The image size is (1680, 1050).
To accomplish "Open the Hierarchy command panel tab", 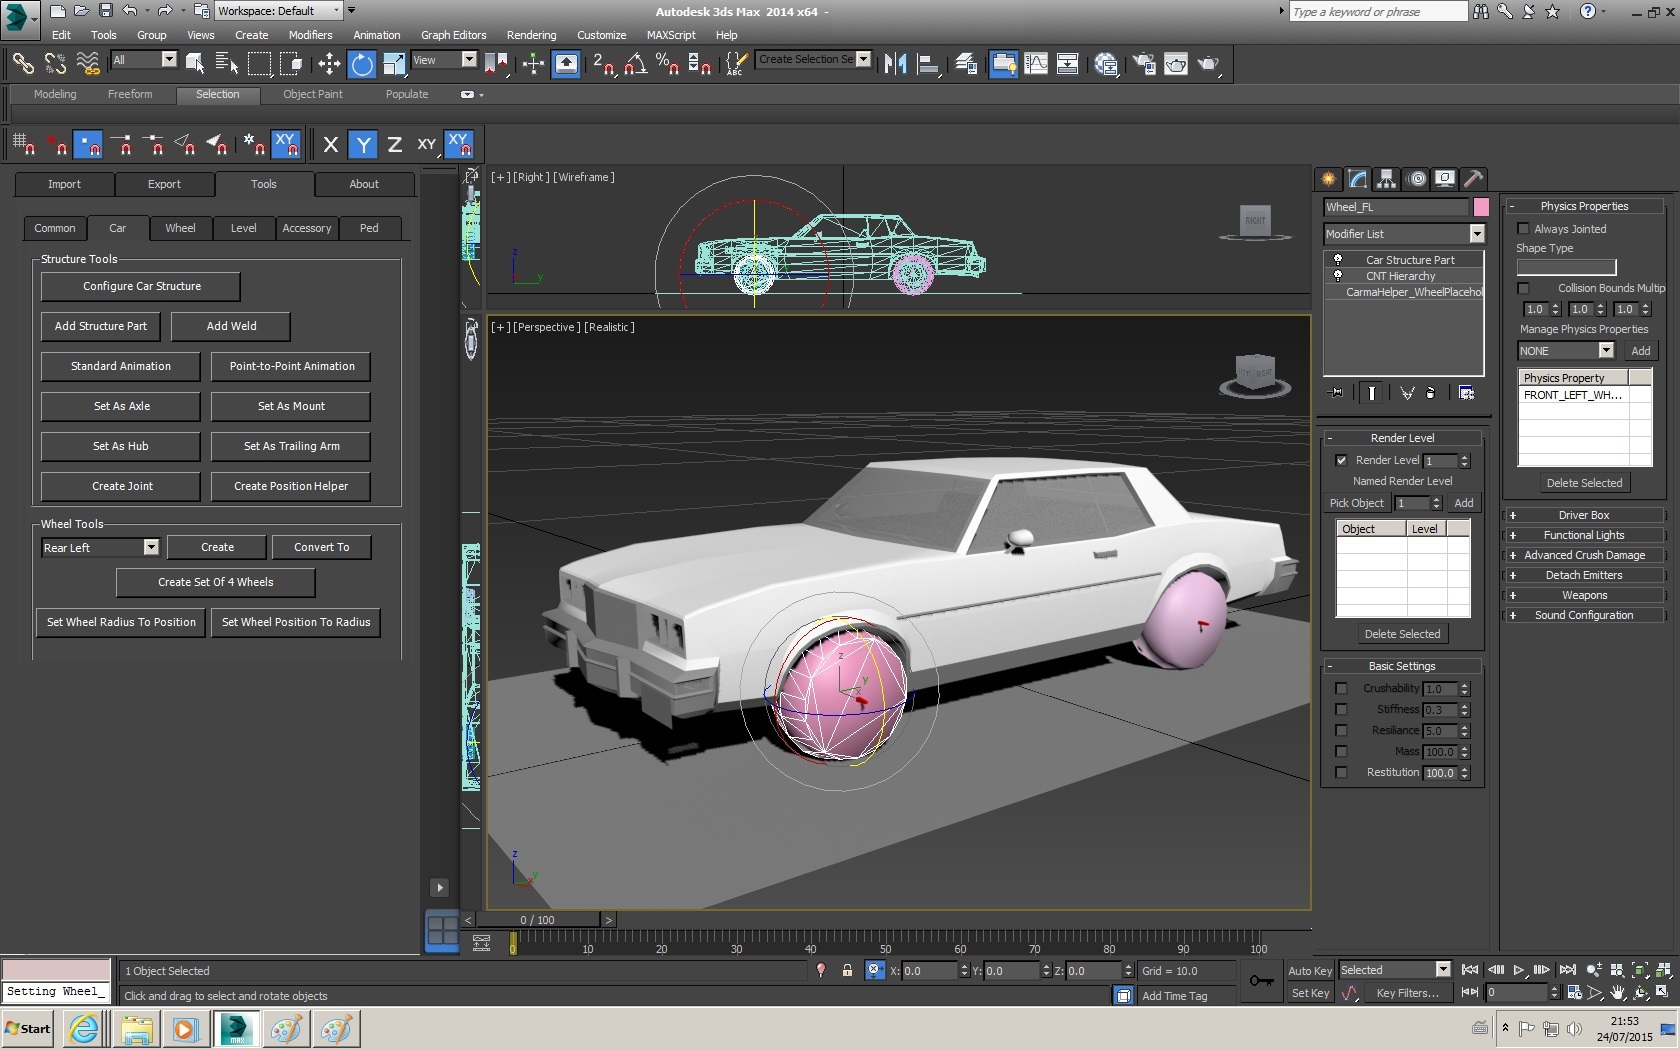I will pyautogui.click(x=1386, y=179).
